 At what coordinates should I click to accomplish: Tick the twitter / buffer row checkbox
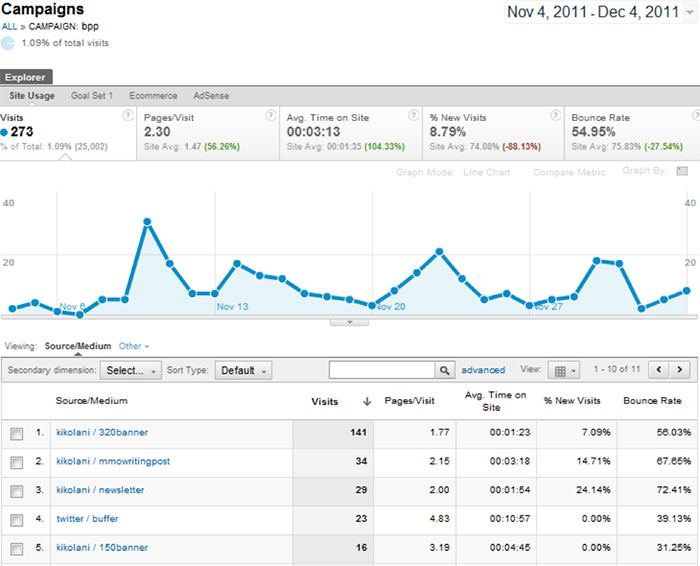16,519
